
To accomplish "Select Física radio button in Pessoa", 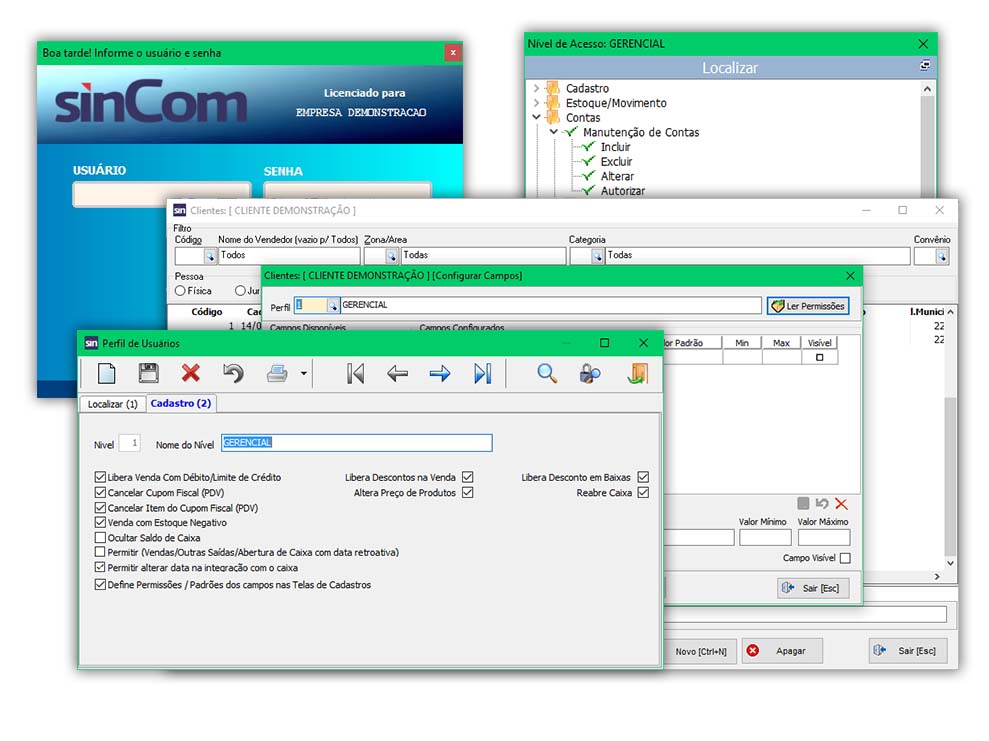I will click(x=180, y=291).
